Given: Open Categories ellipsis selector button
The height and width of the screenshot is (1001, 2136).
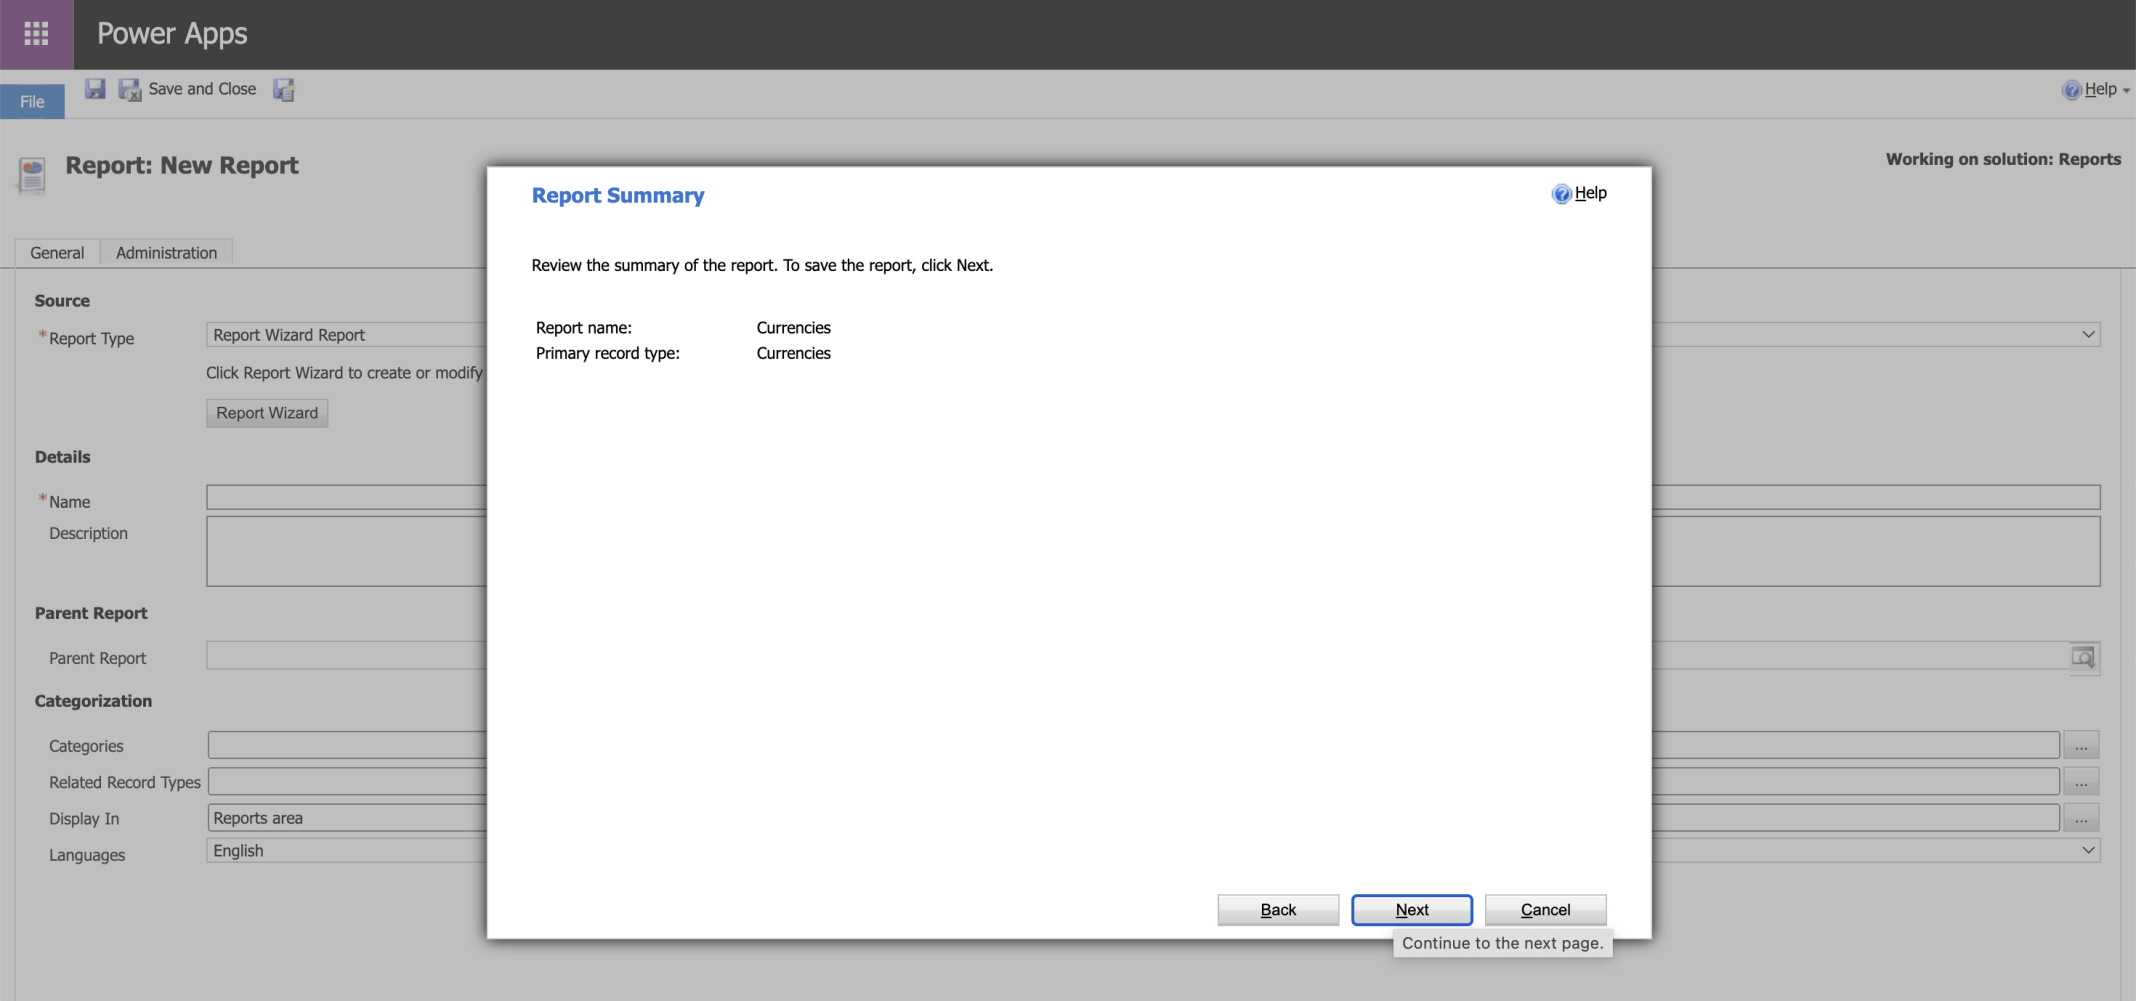Looking at the screenshot, I should point(2081,746).
